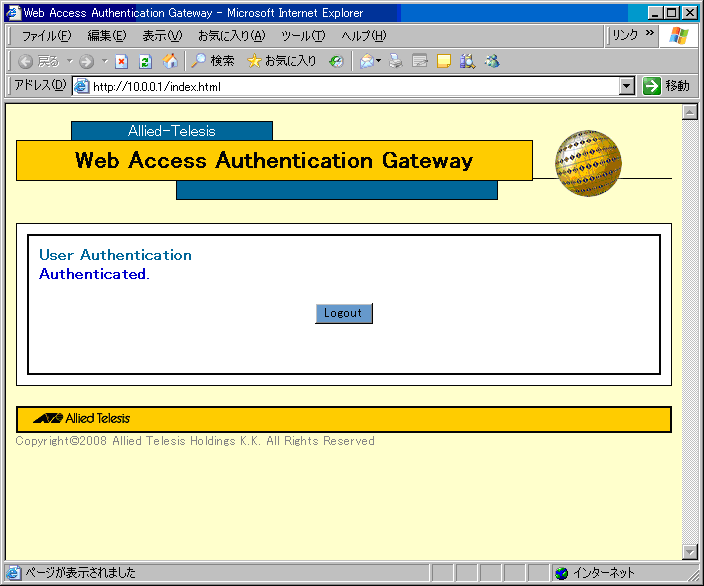Expand the Links (リンク) toolbar chevron
Image resolution: width=704 pixels, height=586 pixels.
click(649, 33)
